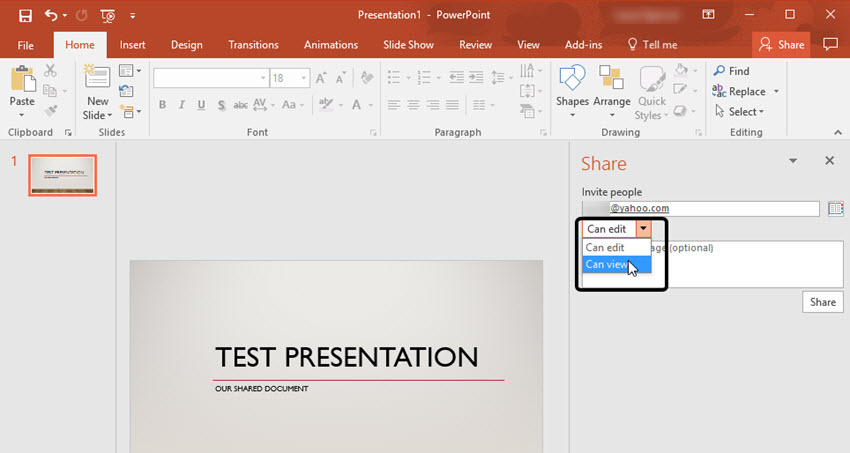Click the Redo icon in quick access toolbar

82,16
